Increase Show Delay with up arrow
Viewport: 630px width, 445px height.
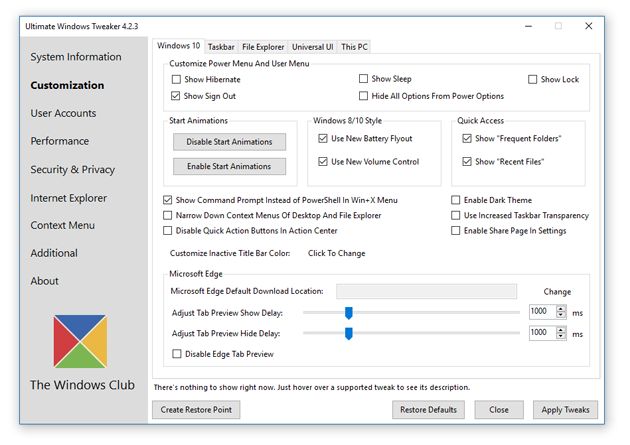pyautogui.click(x=561, y=308)
